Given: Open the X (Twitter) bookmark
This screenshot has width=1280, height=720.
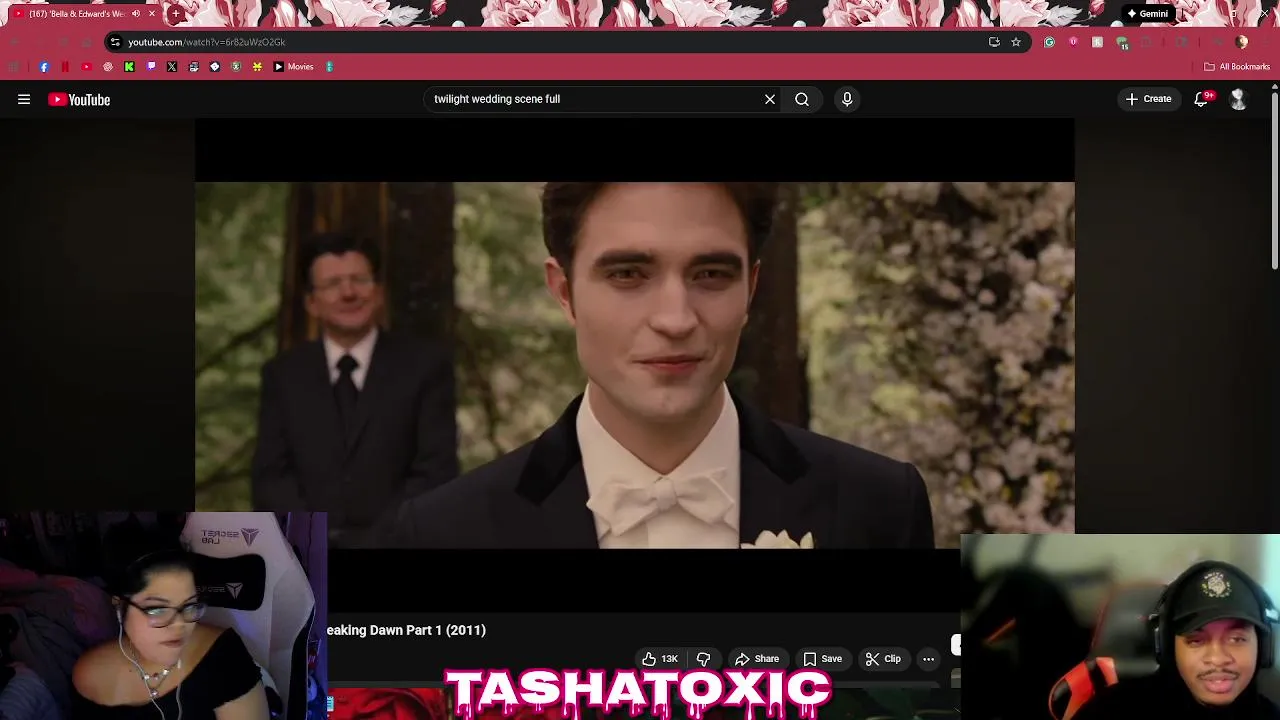Looking at the screenshot, I should (172, 67).
